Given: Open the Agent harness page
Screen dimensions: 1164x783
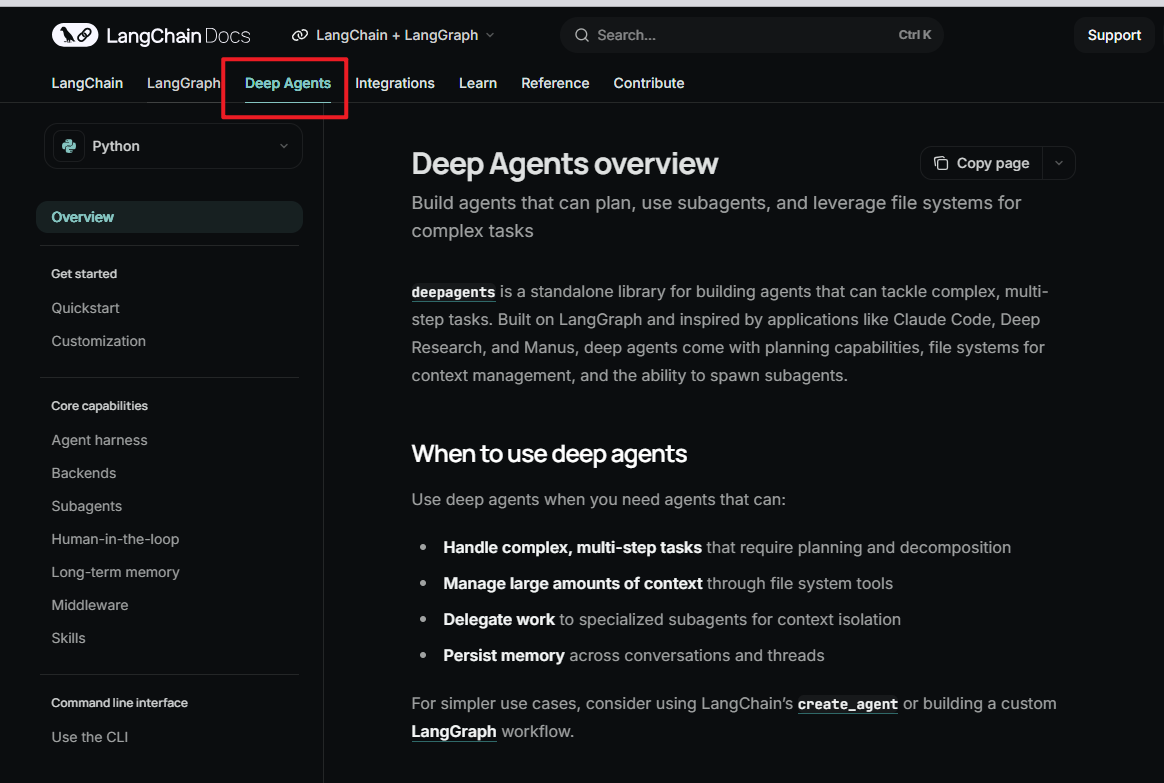Looking at the screenshot, I should click(x=99, y=440).
